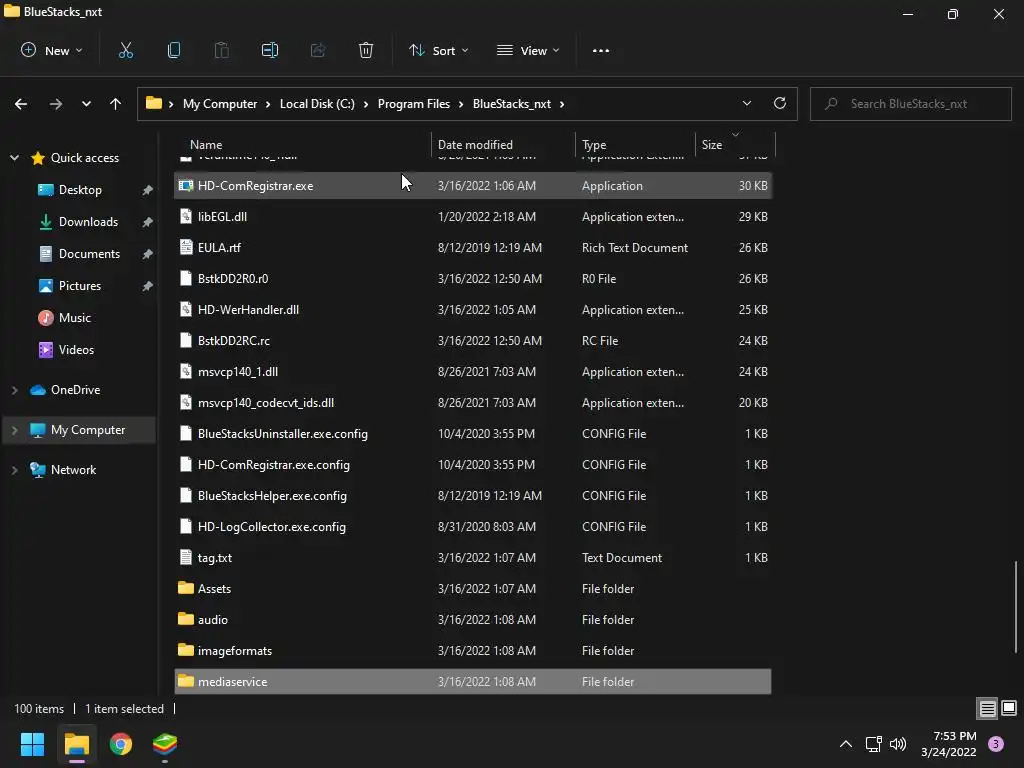Select BlueStacksUninstaller.exe.config file
1024x768 pixels.
[473, 434]
